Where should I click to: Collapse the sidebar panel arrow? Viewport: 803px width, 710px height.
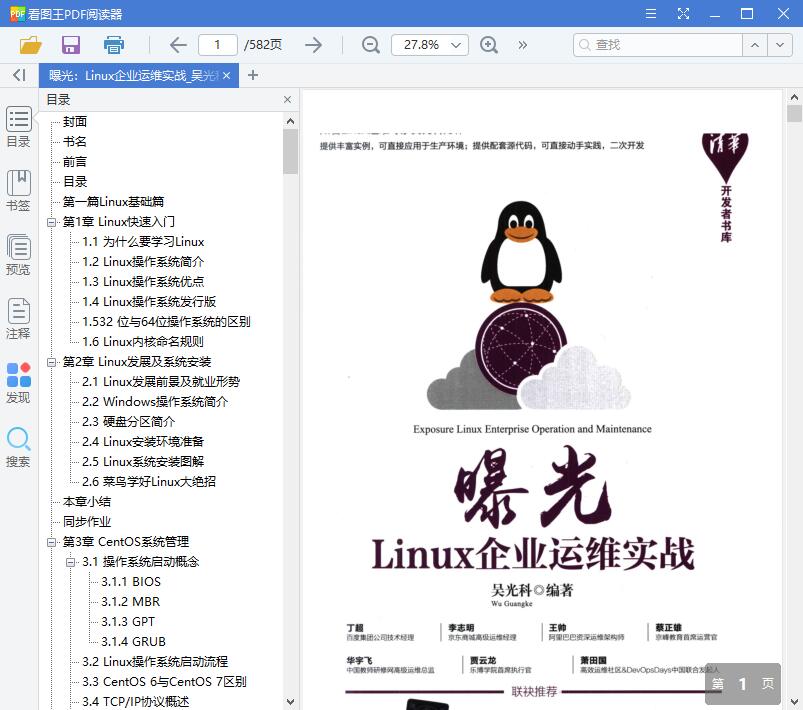coord(19,75)
